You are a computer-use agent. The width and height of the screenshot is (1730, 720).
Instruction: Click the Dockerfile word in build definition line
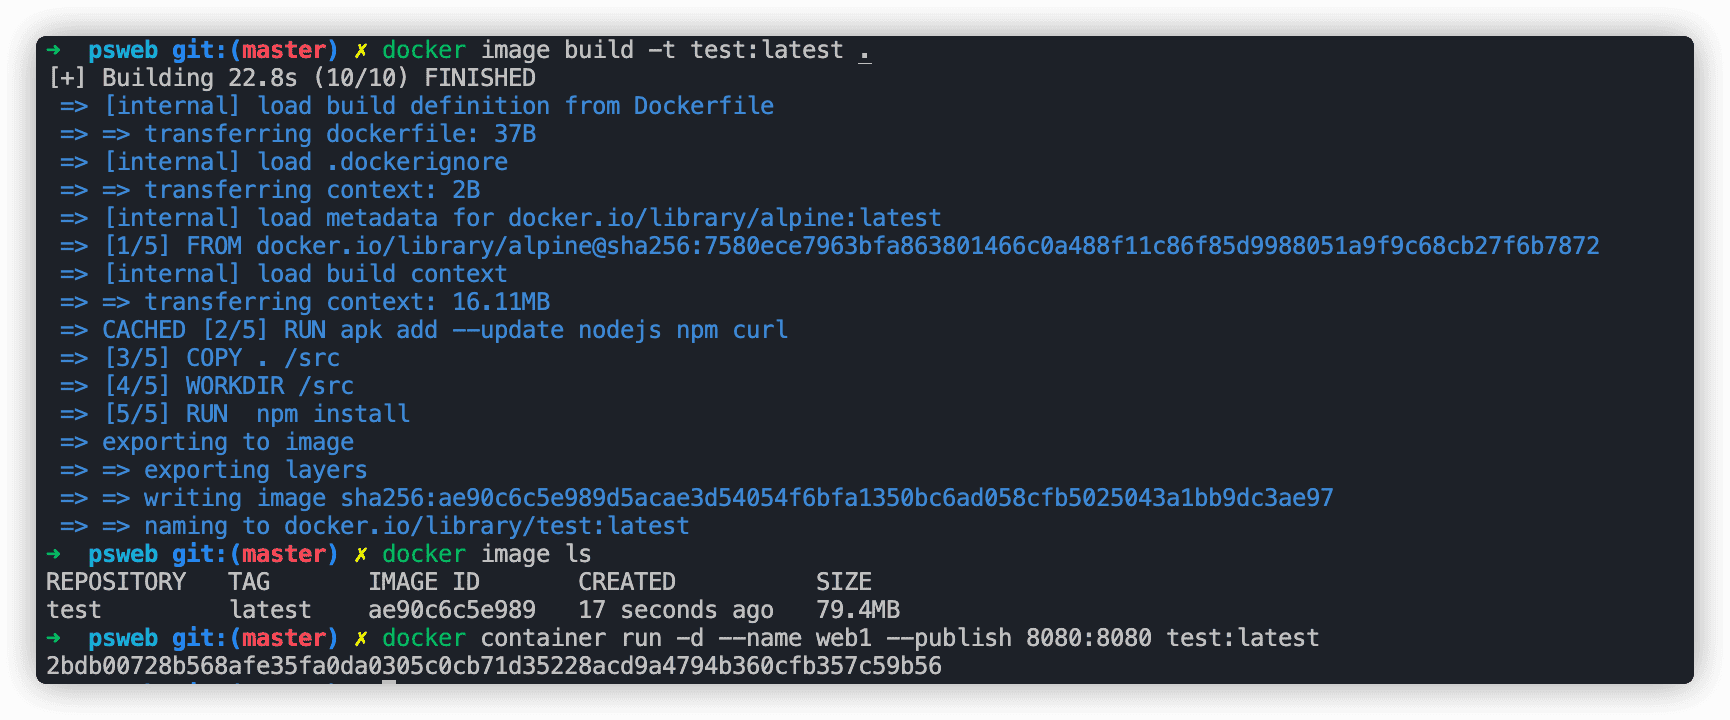click(704, 106)
